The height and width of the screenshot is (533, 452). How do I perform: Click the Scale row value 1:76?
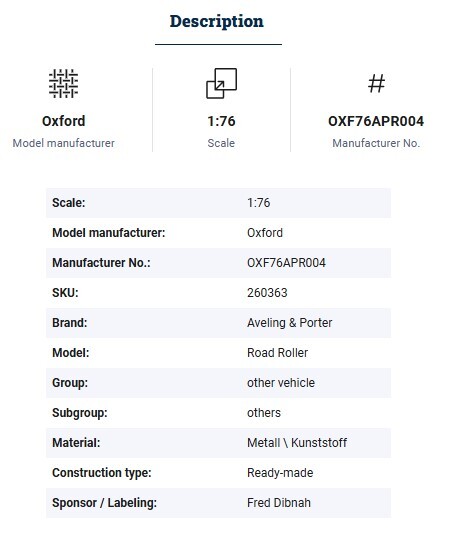pyautogui.click(x=259, y=203)
